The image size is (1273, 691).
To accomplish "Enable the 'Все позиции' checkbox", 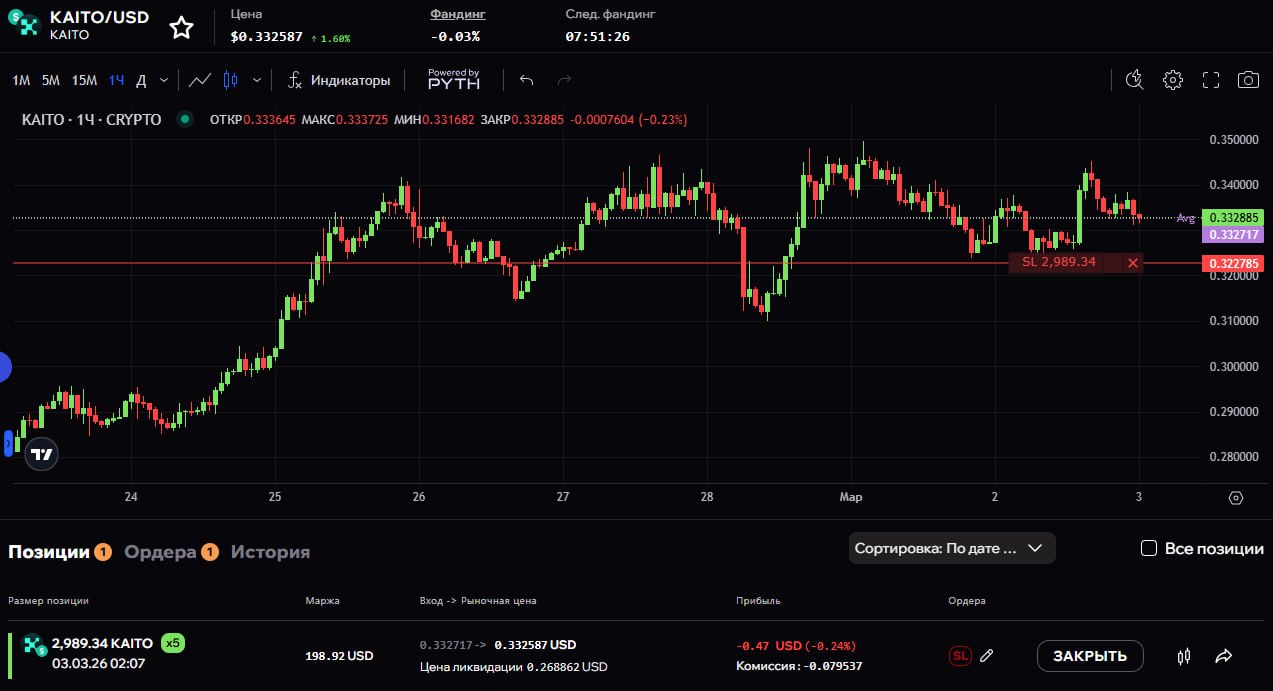I will point(1149,548).
